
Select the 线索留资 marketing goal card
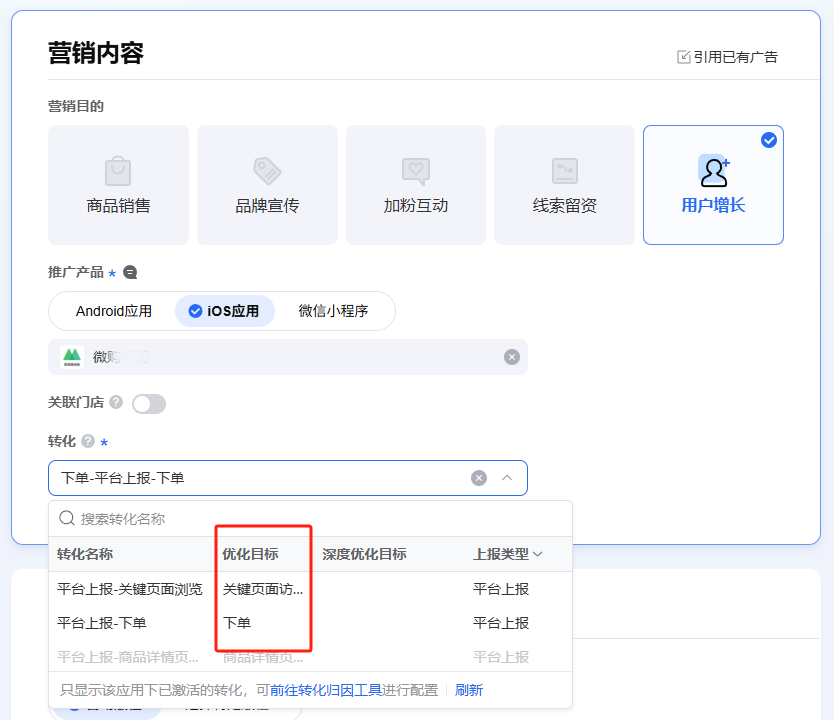564,185
